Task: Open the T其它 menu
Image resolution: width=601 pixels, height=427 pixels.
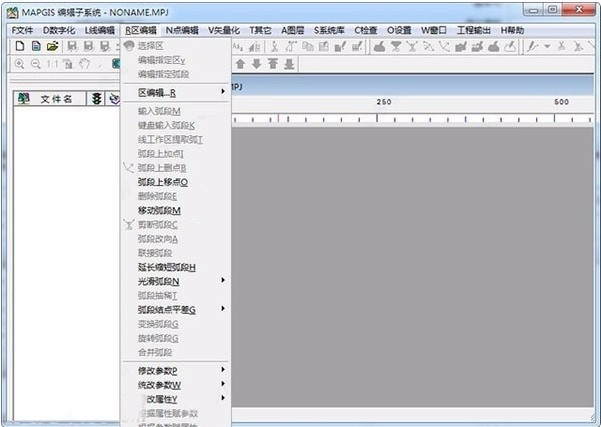Action: 260,31
